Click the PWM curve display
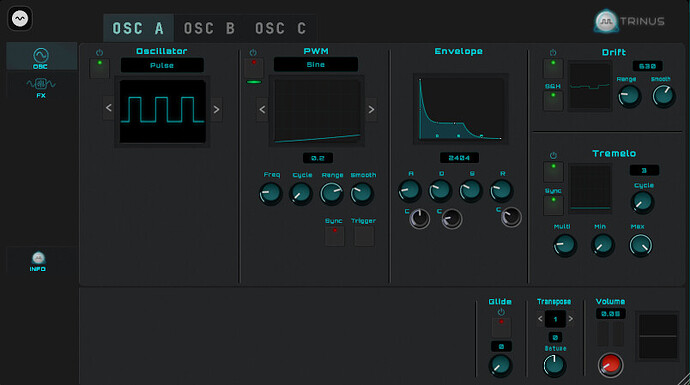The width and height of the screenshot is (690, 385). coord(317,111)
